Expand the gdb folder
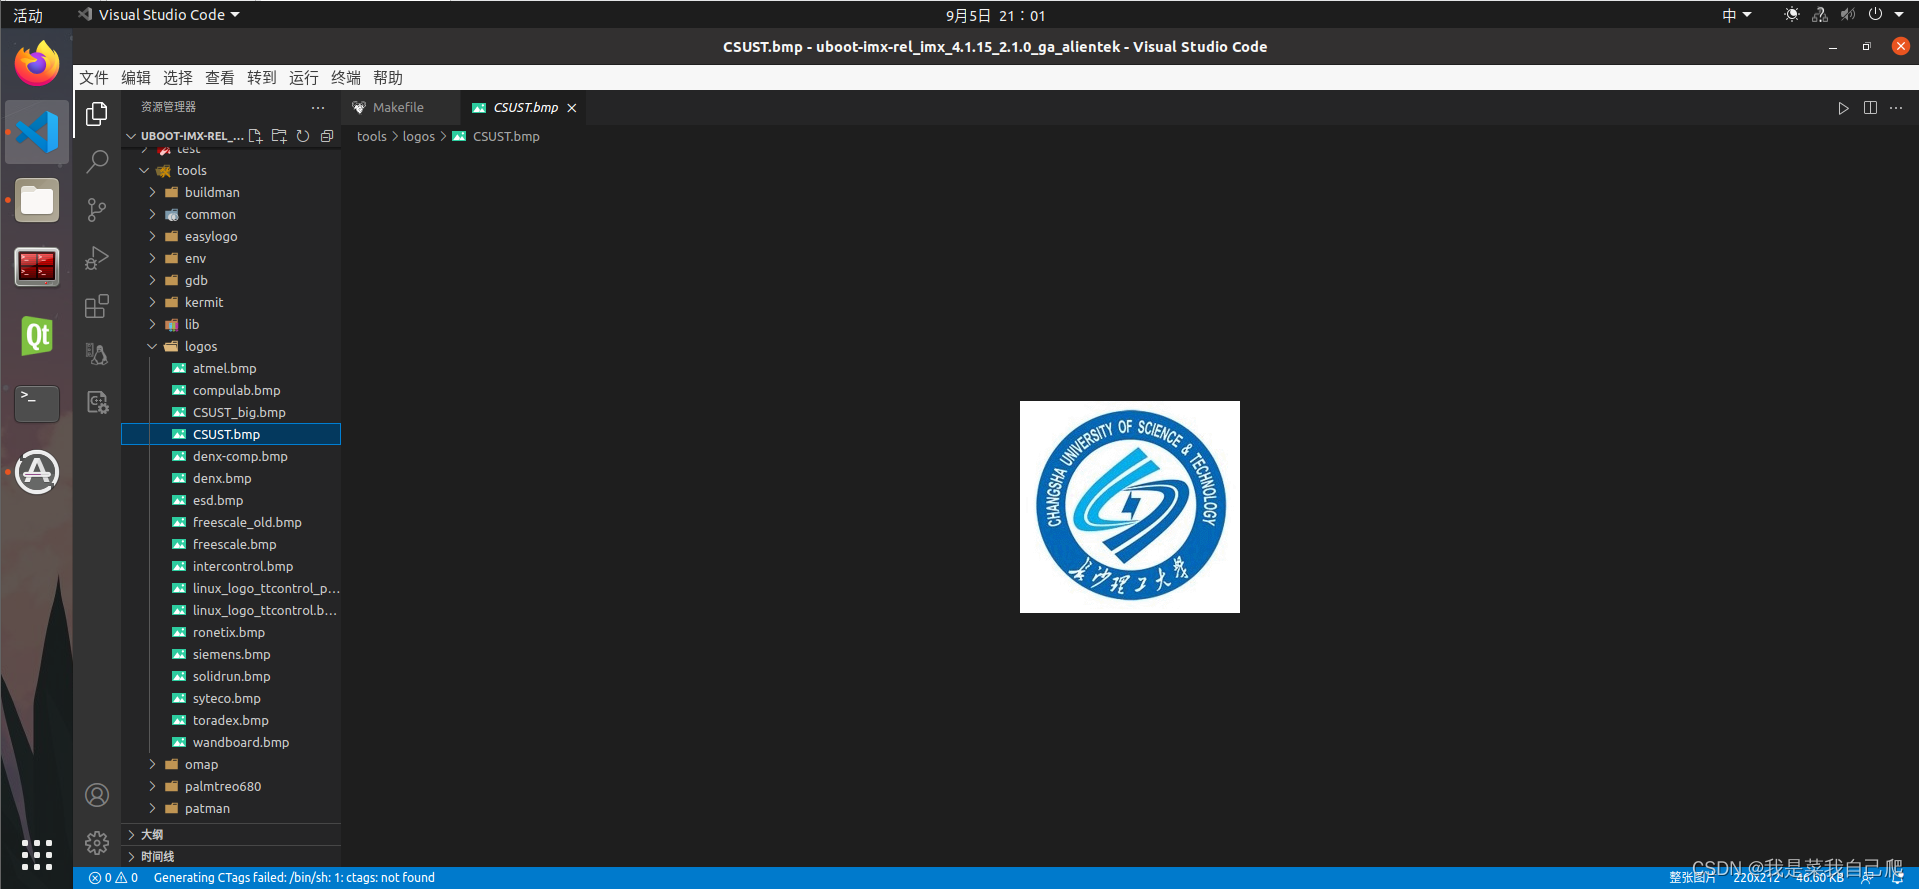This screenshot has width=1919, height=889. point(152,280)
